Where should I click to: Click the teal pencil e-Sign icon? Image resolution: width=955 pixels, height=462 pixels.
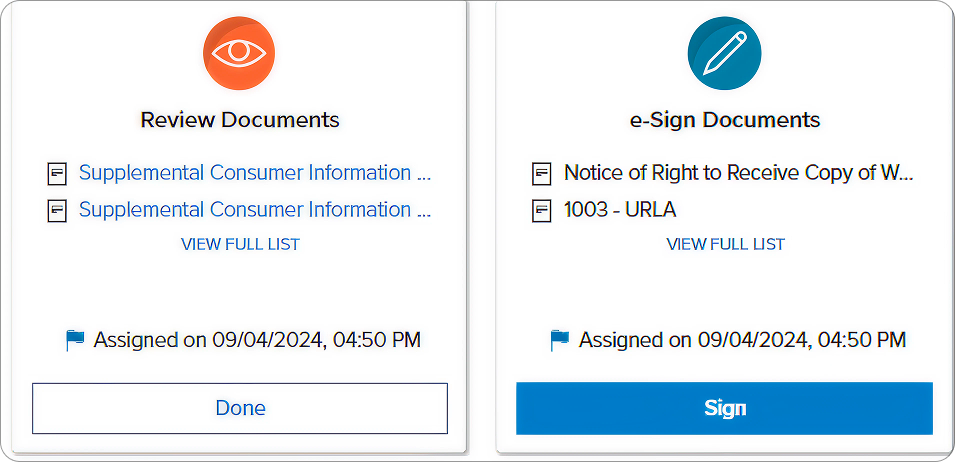click(x=724, y=53)
